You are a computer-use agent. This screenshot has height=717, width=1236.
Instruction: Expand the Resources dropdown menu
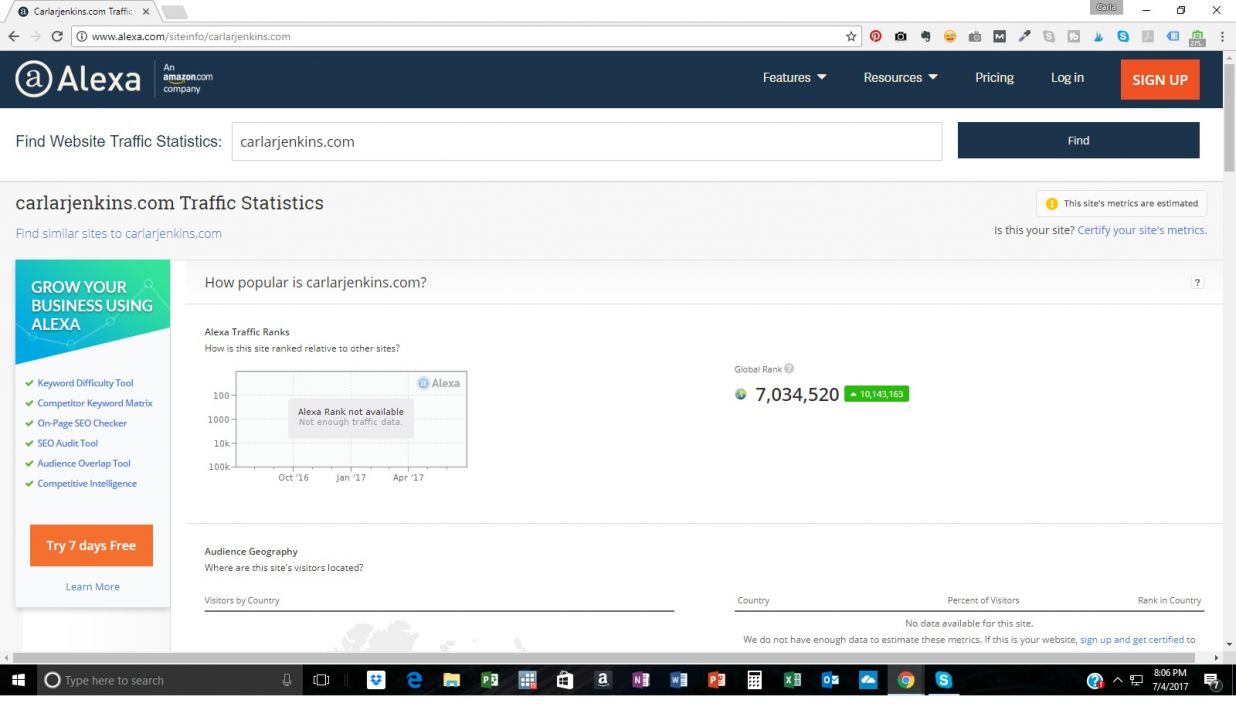(x=900, y=78)
